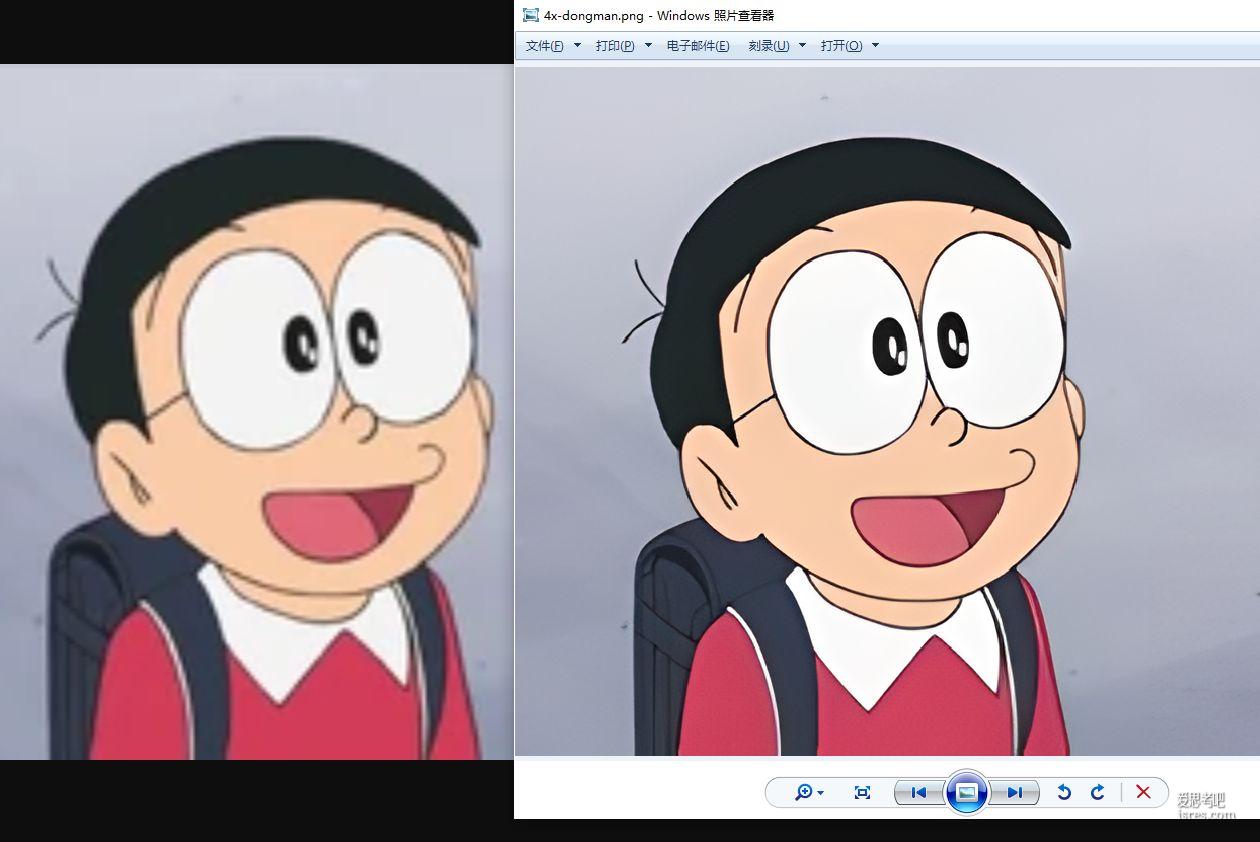Go to the next picture
The height and width of the screenshot is (842, 1260).
point(1015,792)
